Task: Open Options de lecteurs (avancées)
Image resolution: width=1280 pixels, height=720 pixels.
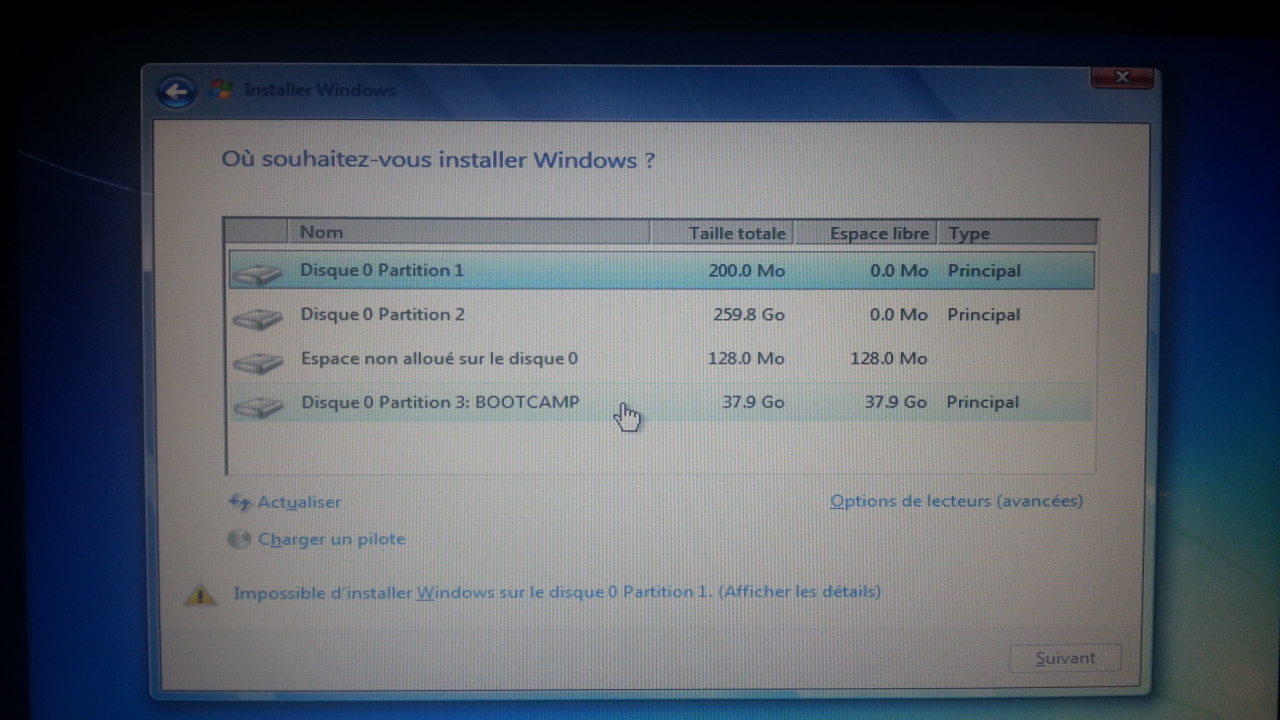Action: [956, 501]
